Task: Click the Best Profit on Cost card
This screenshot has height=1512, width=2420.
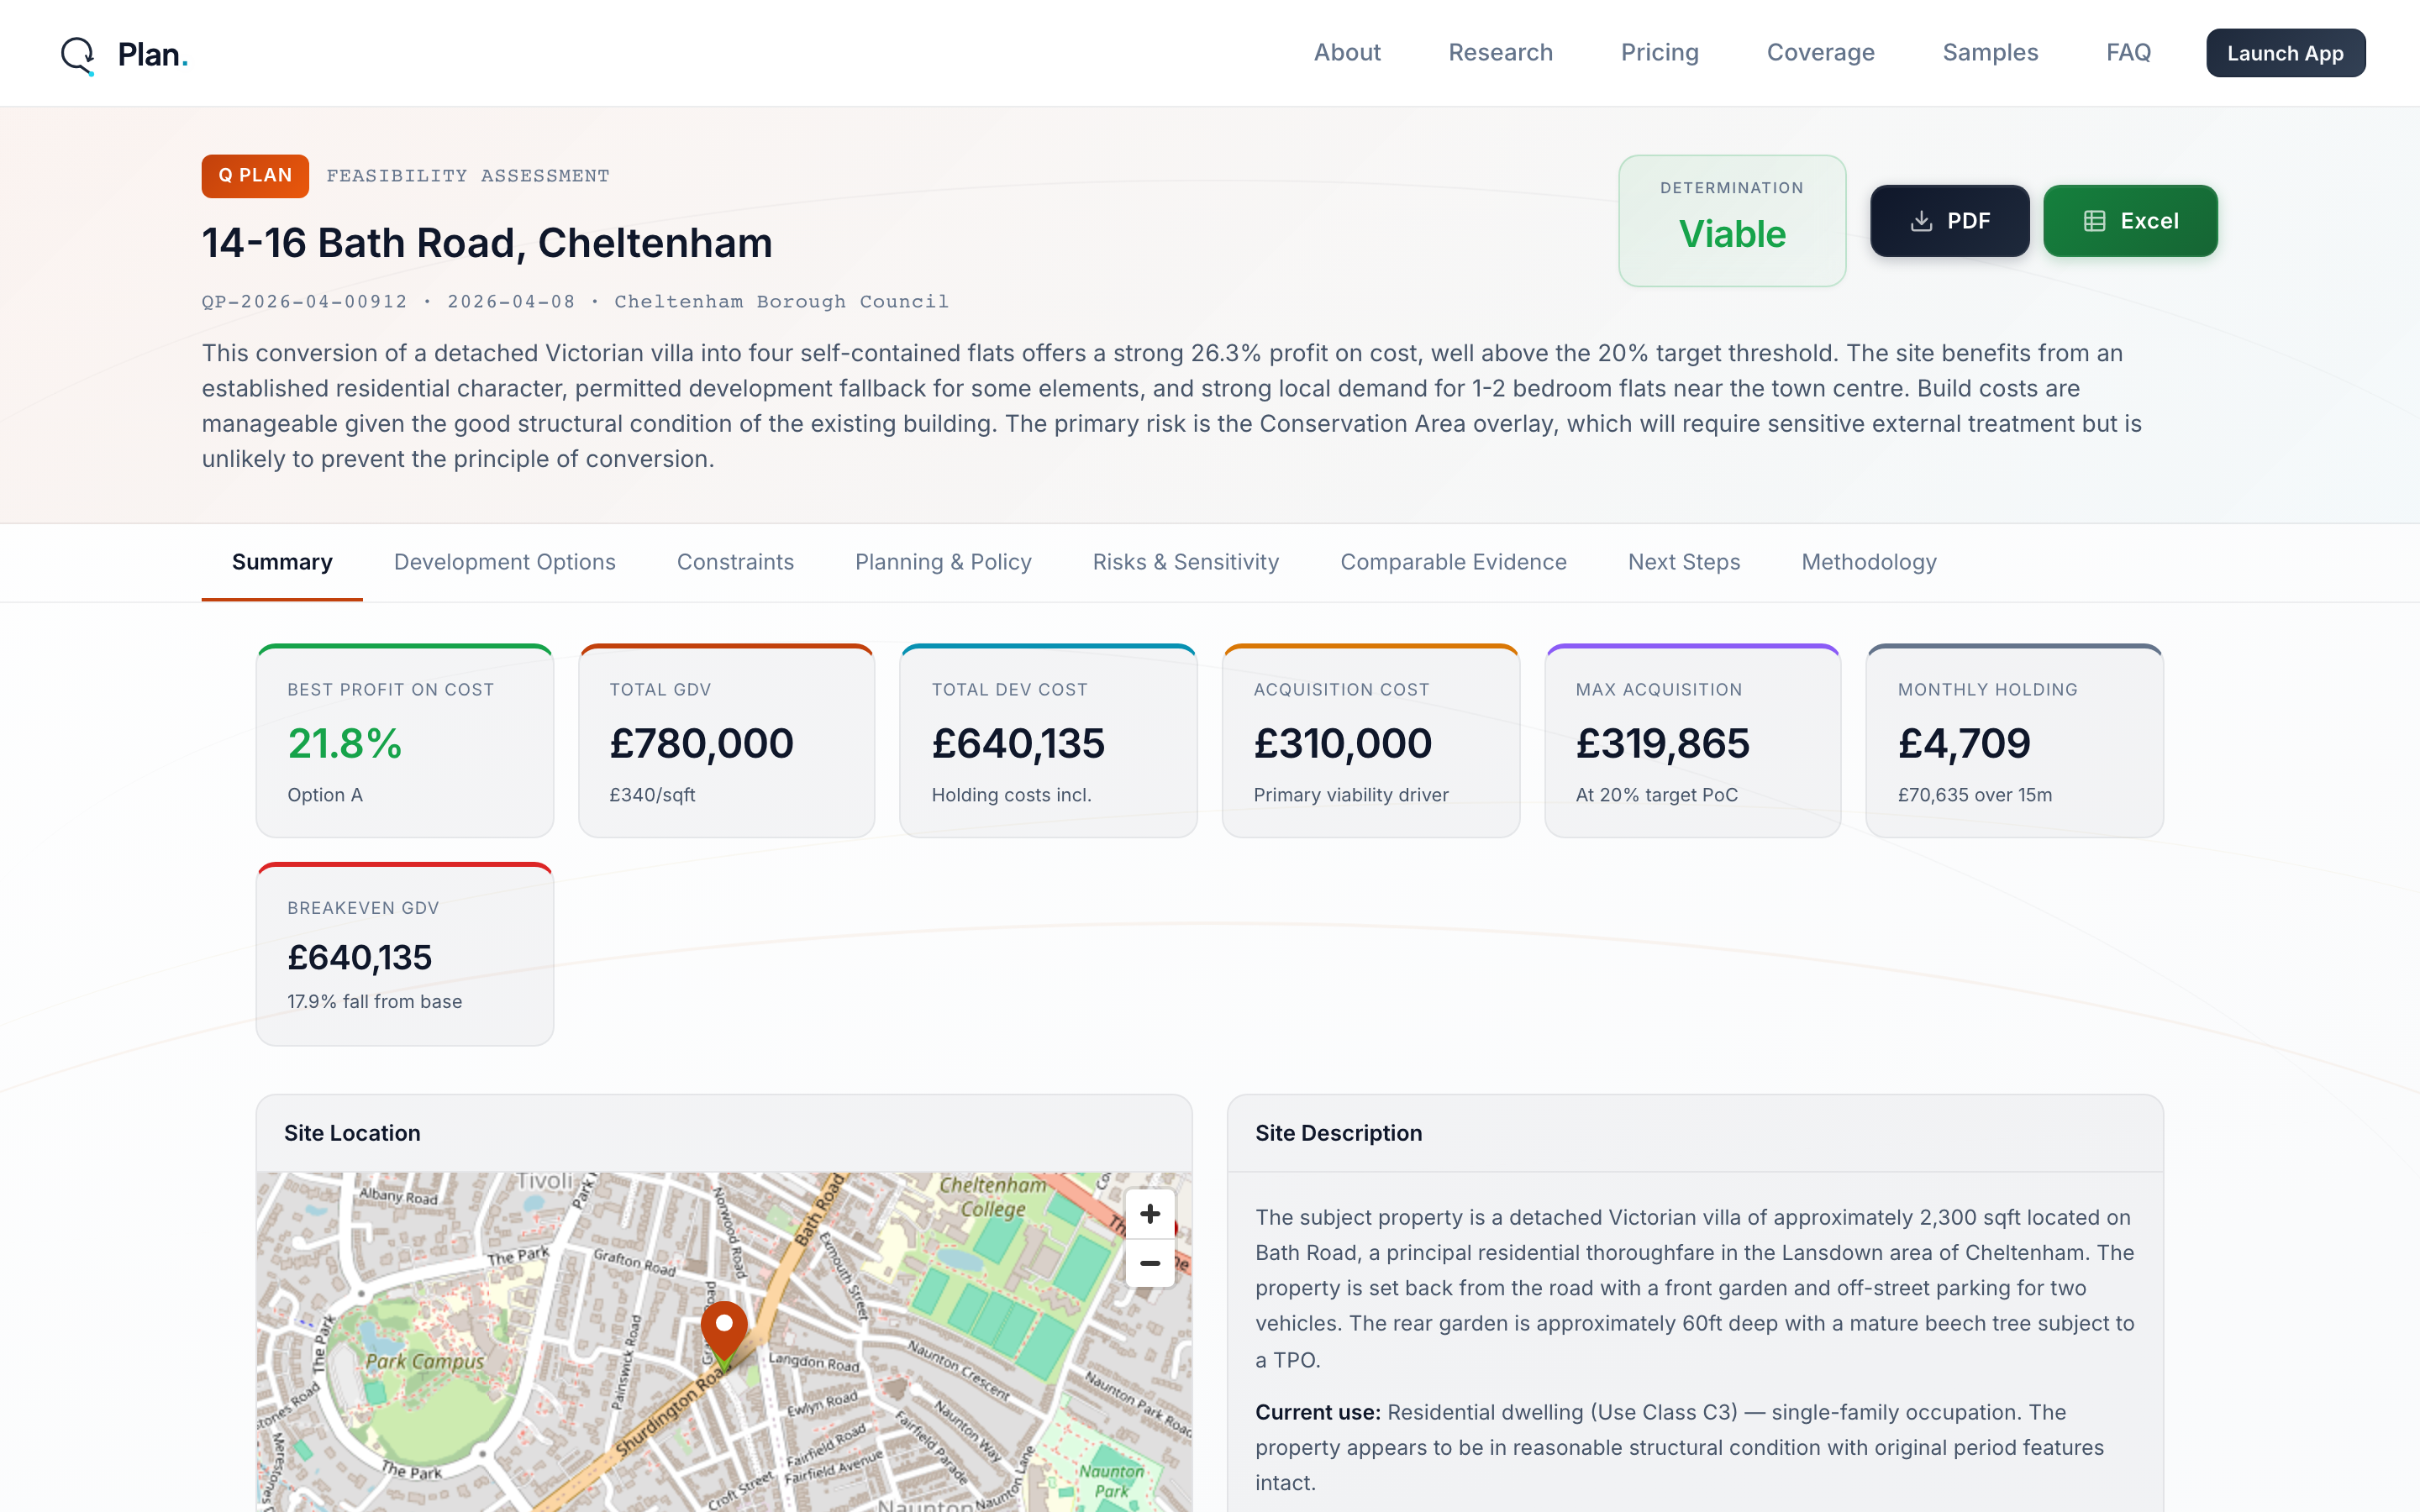Action: (x=404, y=741)
